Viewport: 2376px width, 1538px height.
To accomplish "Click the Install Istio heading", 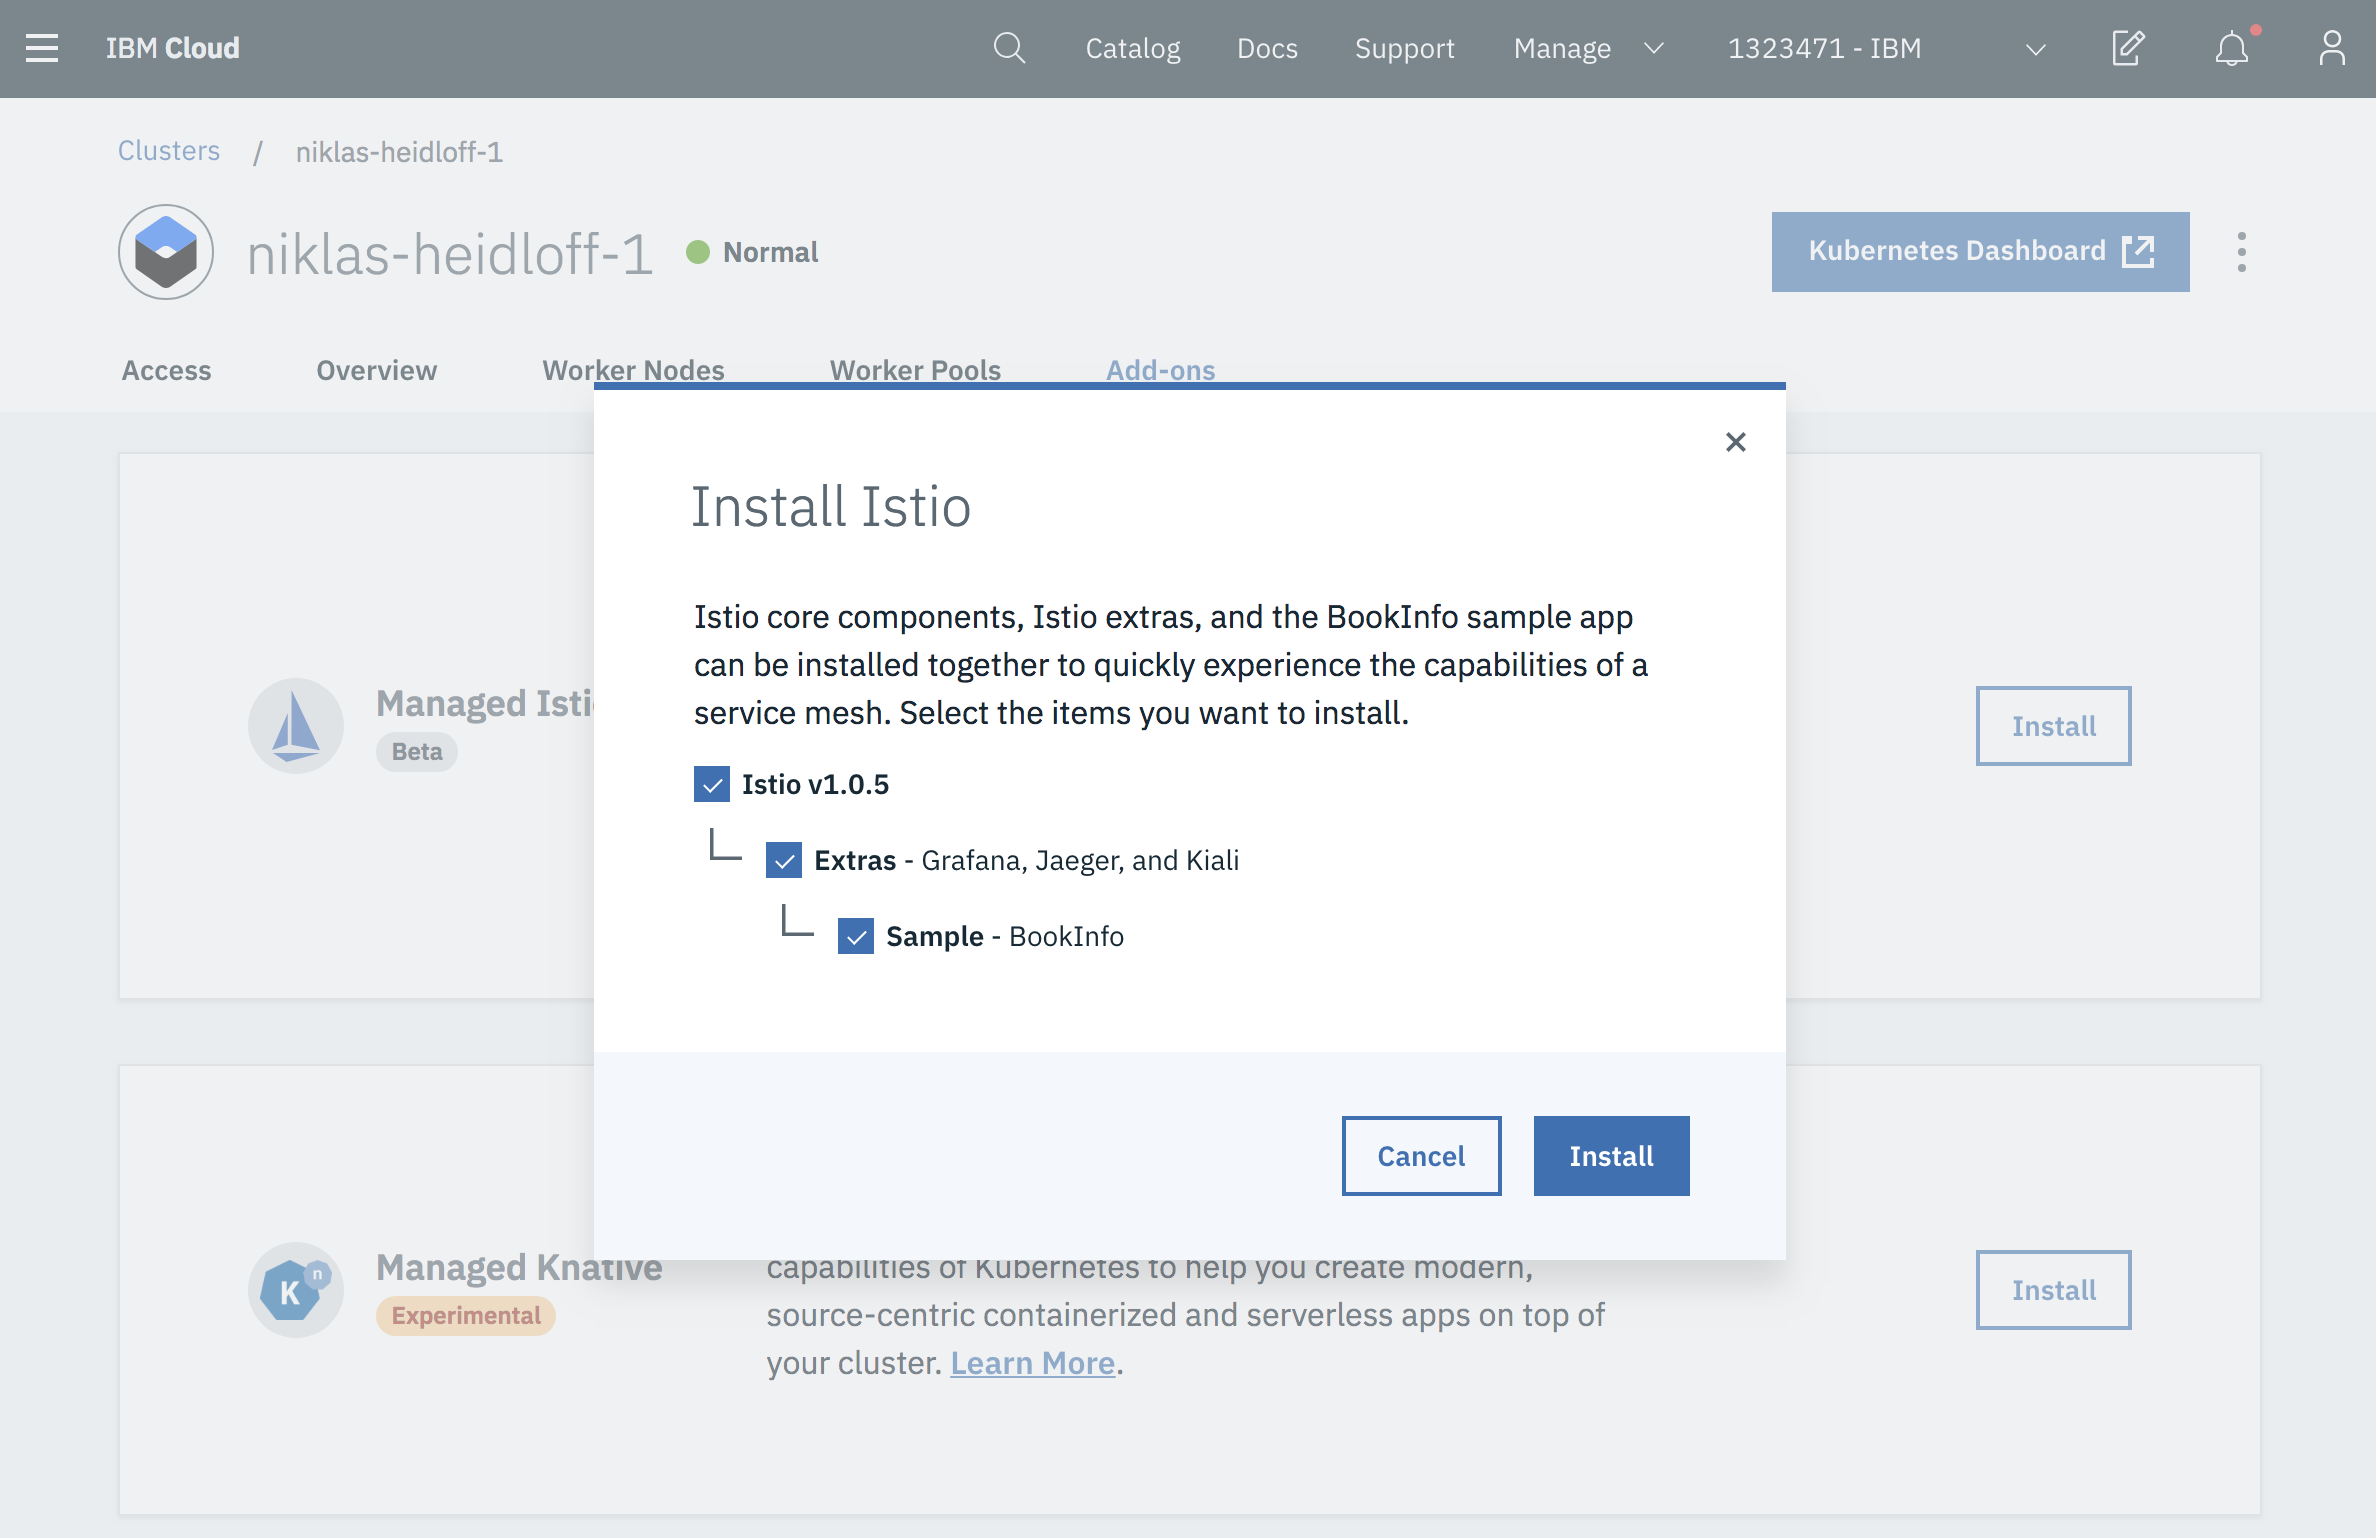I will [831, 506].
